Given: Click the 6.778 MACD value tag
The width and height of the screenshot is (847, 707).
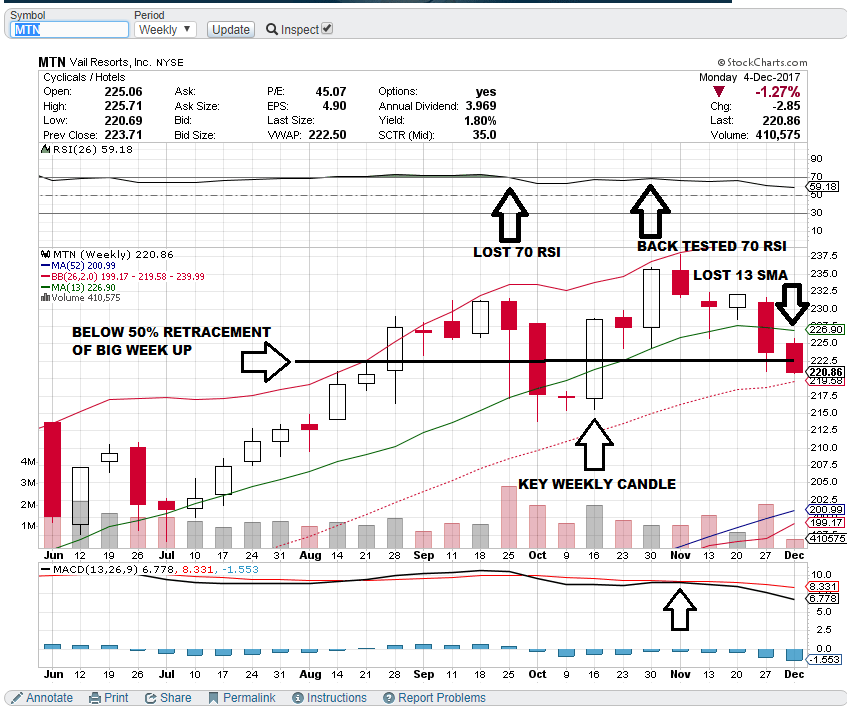Looking at the screenshot, I should (x=823, y=598).
